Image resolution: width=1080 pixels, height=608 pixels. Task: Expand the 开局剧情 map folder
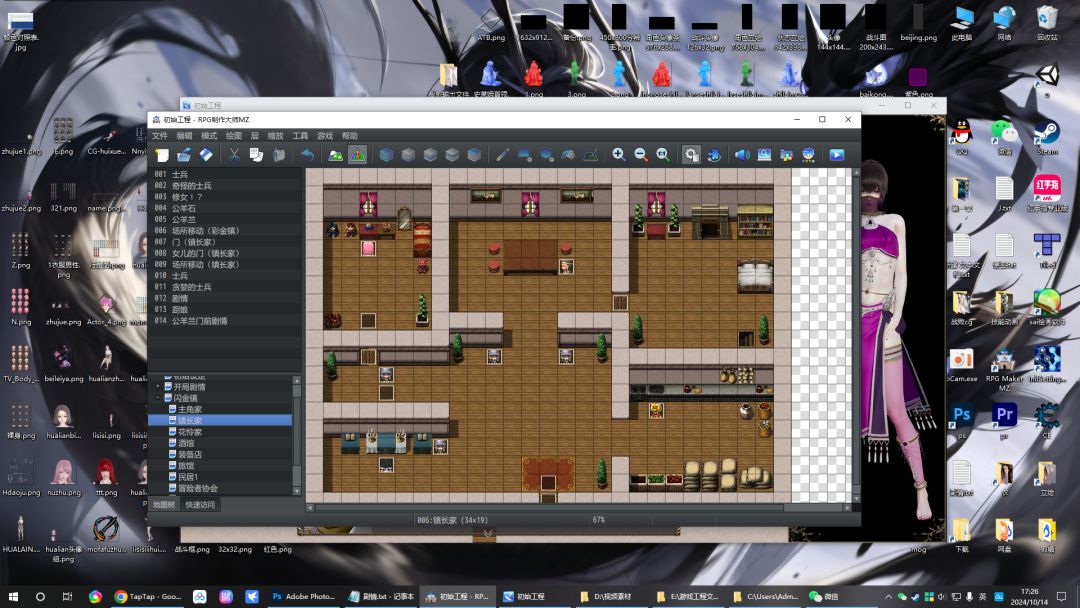pos(158,387)
